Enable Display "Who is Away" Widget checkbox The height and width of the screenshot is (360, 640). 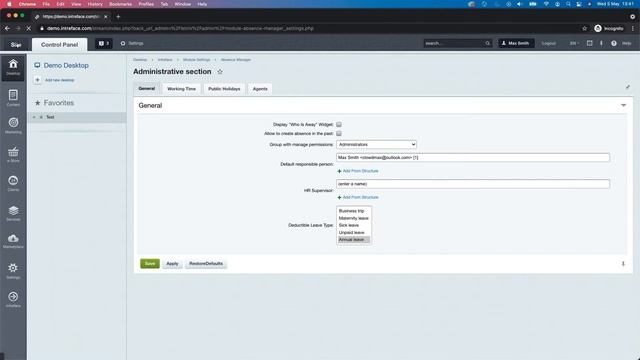[339, 124]
